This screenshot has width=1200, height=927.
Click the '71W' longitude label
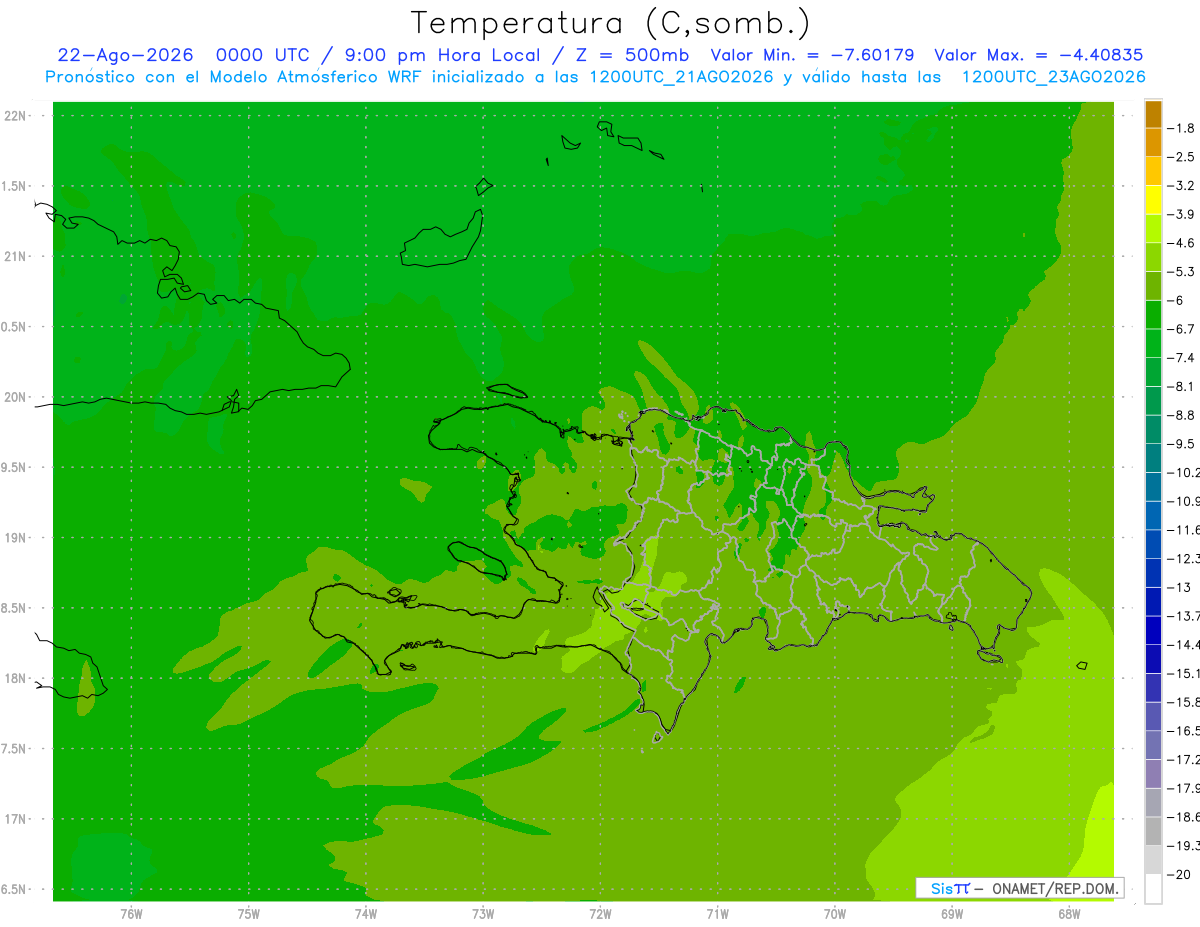click(717, 914)
